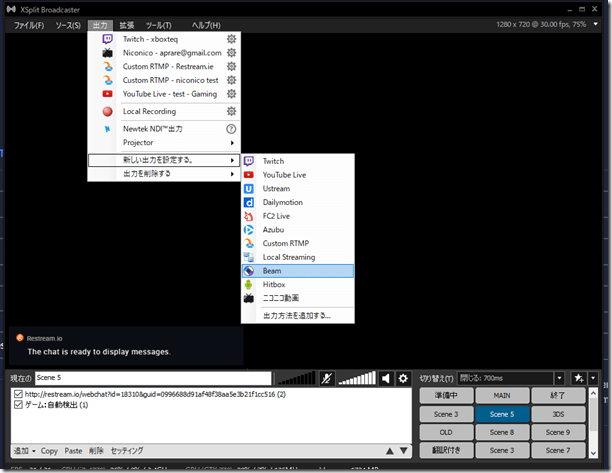Viewport: 612px width, 473px height.
Task: Open the 追加 source dropdown
Action: coord(24,451)
